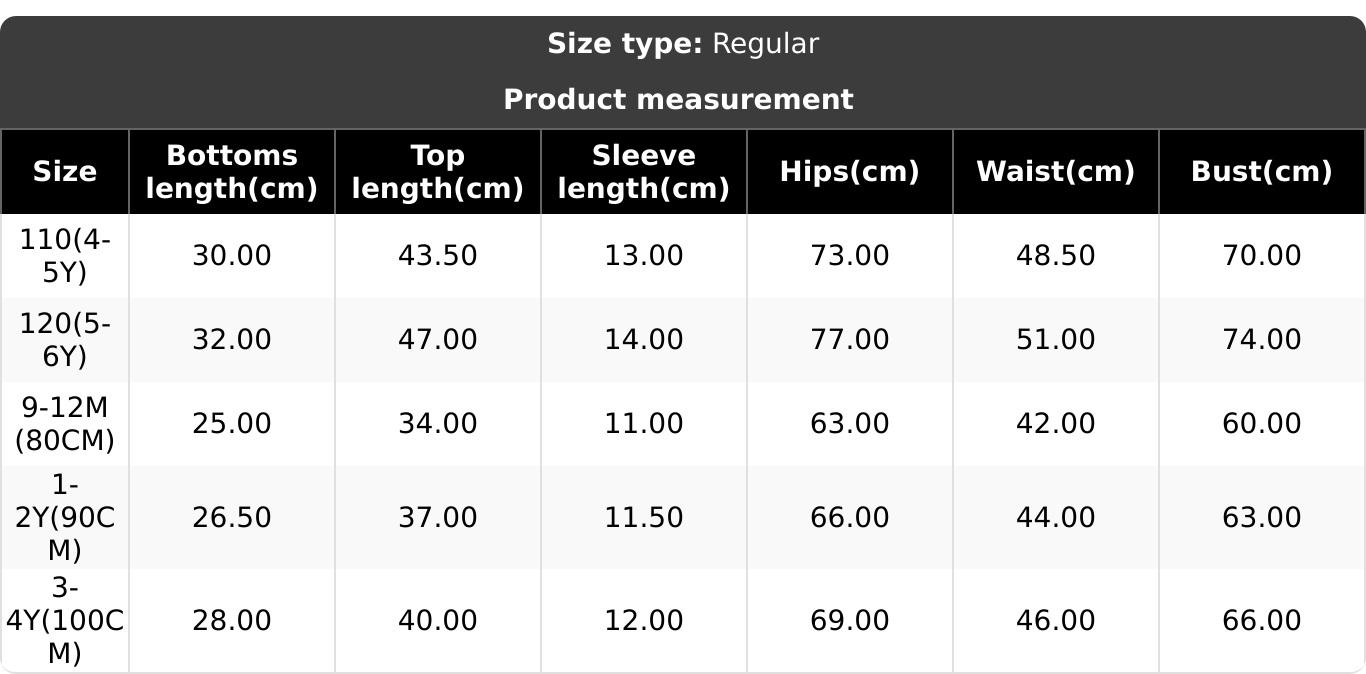Click the 77.00 hips value
Image resolution: width=1366 pixels, height=674 pixels.
point(849,340)
